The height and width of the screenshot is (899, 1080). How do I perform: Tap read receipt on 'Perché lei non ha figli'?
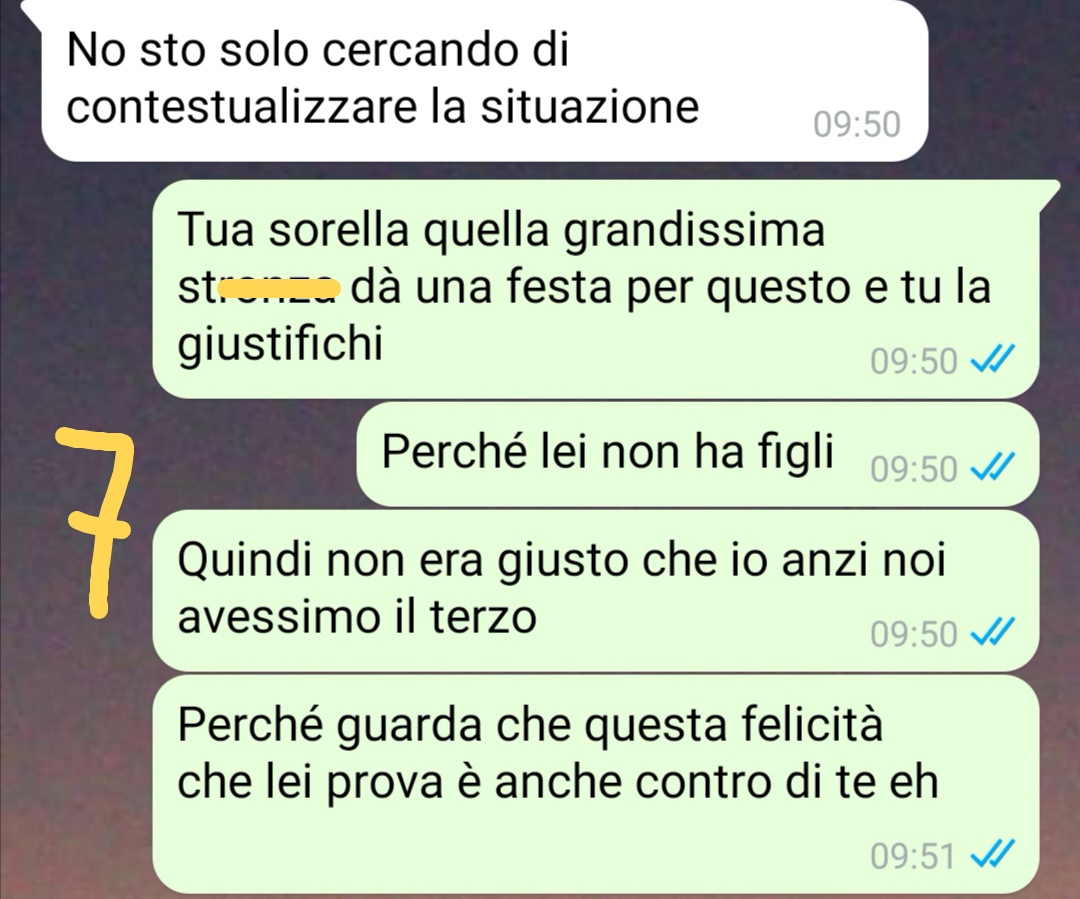tap(993, 468)
